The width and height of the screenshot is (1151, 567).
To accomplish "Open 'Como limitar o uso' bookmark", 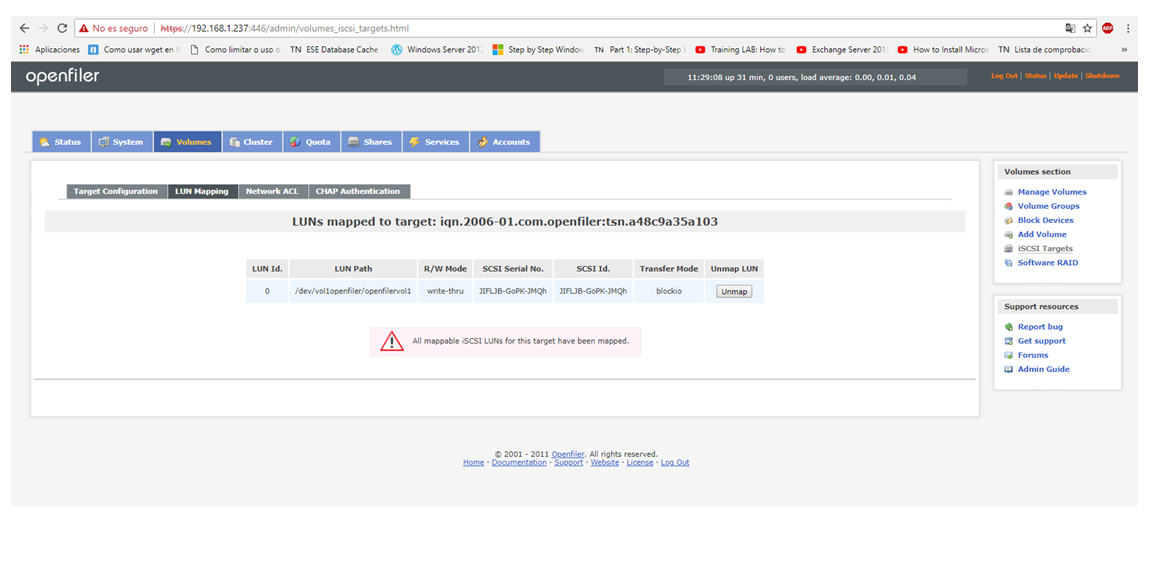I will [236, 50].
